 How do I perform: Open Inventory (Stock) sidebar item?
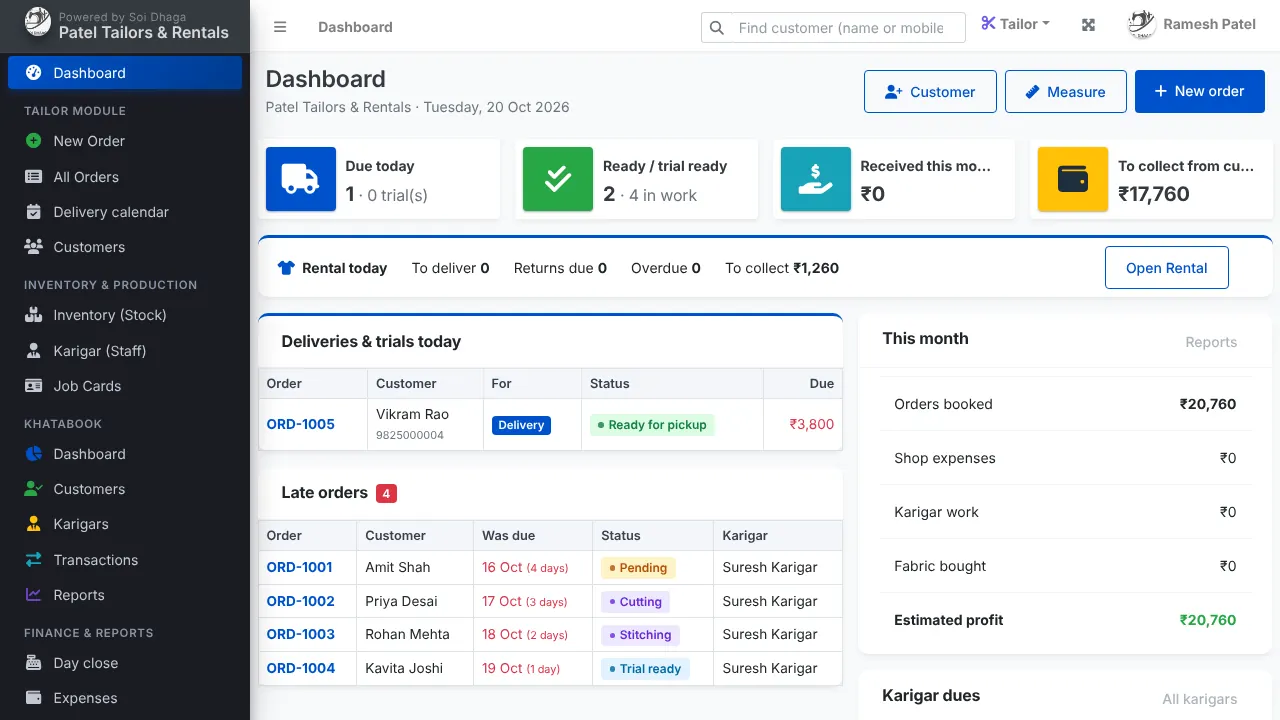125,315
